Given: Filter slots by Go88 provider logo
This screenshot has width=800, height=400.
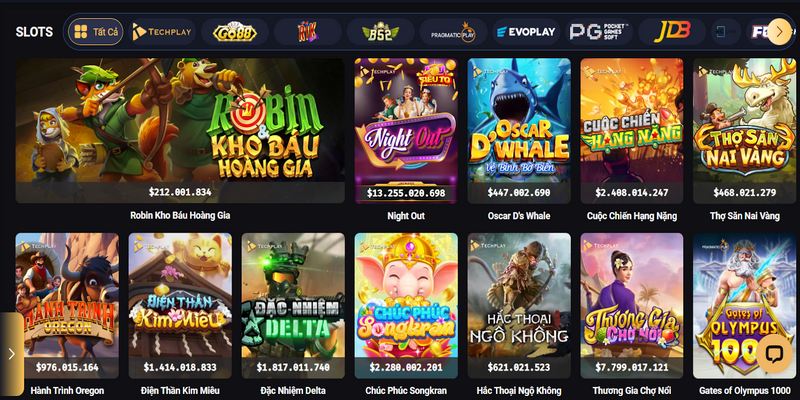Looking at the screenshot, I should click(x=235, y=32).
